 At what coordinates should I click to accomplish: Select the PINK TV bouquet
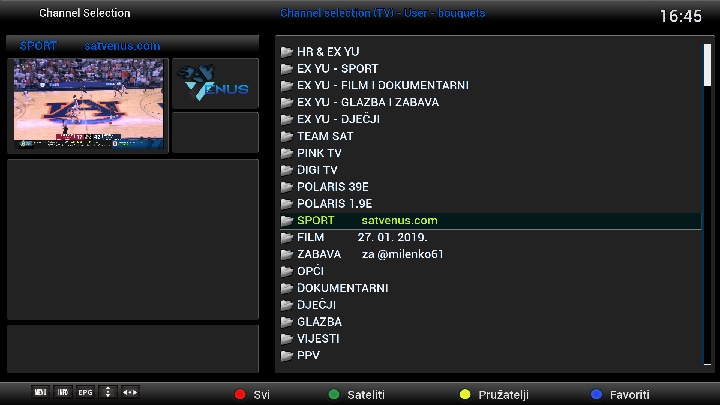490,153
